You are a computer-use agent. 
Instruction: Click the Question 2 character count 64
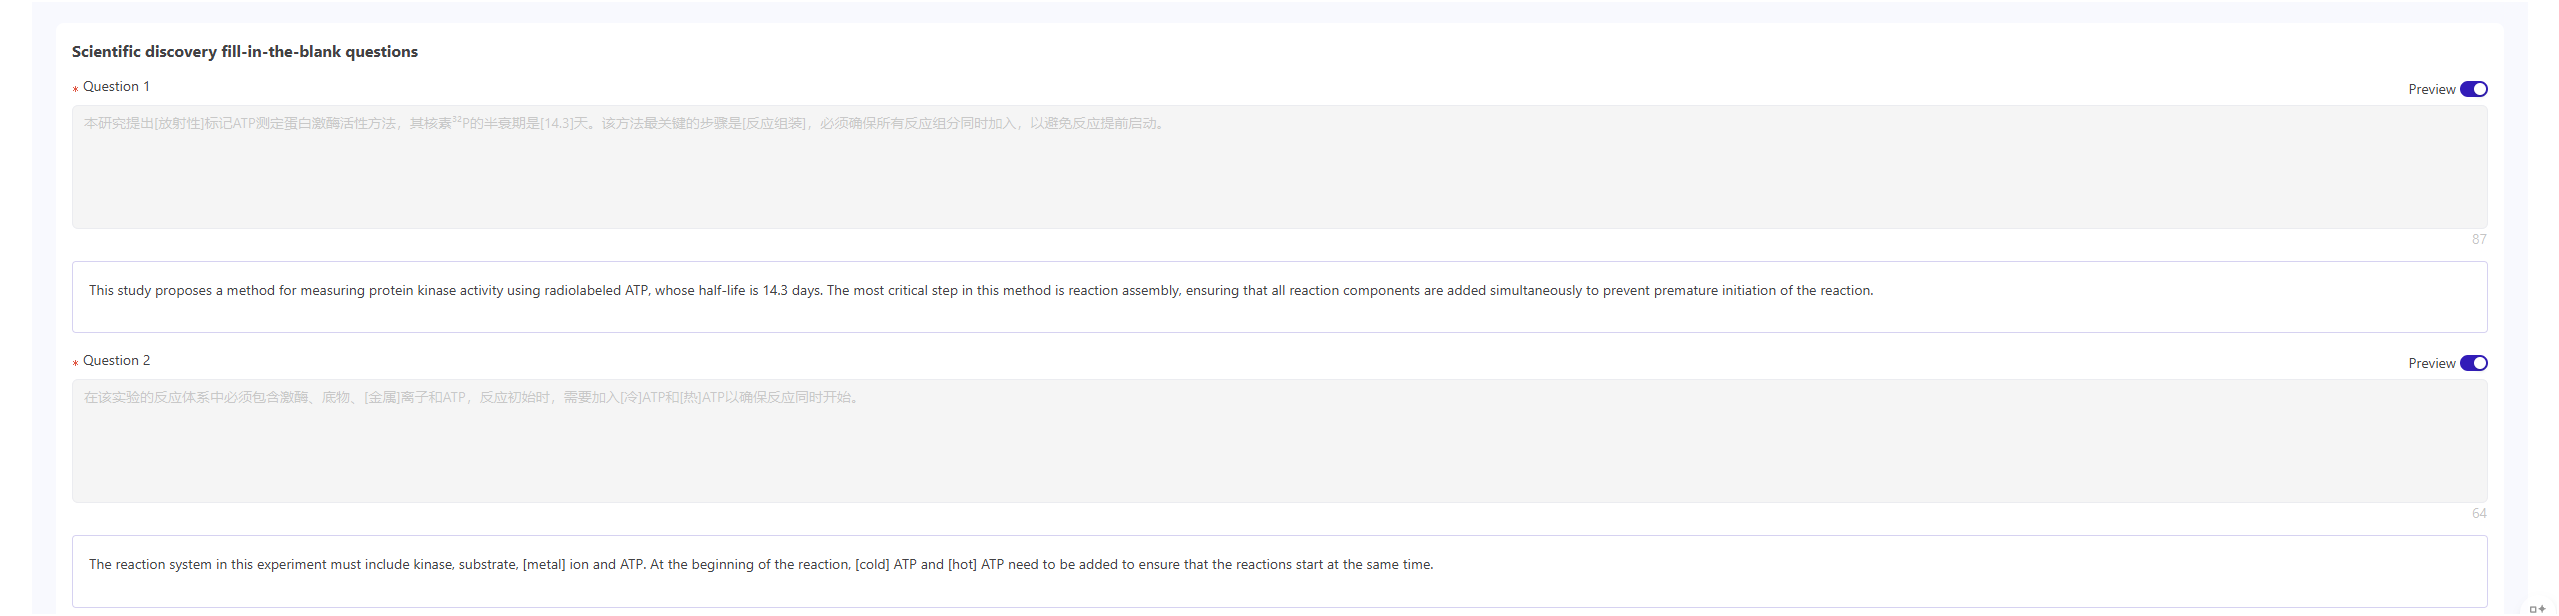[x=2478, y=513]
